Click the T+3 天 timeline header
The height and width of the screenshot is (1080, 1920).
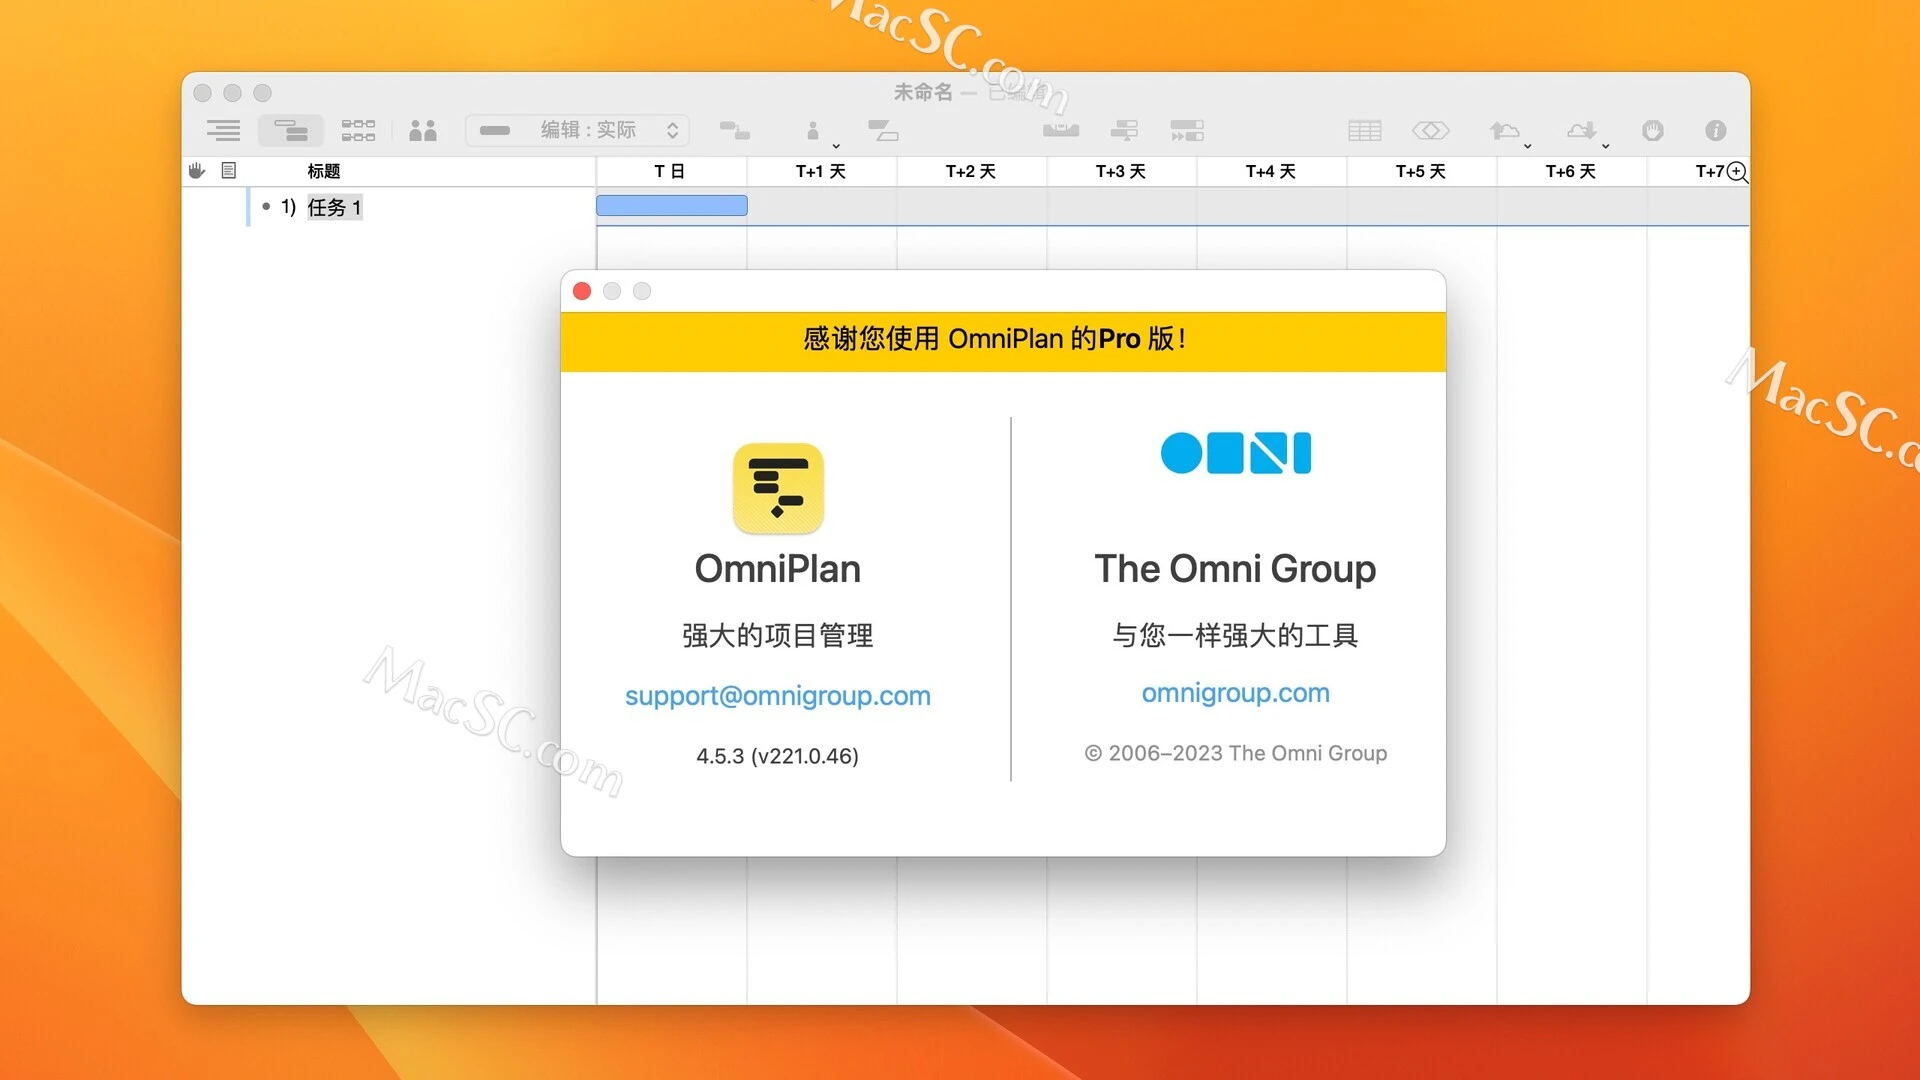pyautogui.click(x=1121, y=171)
